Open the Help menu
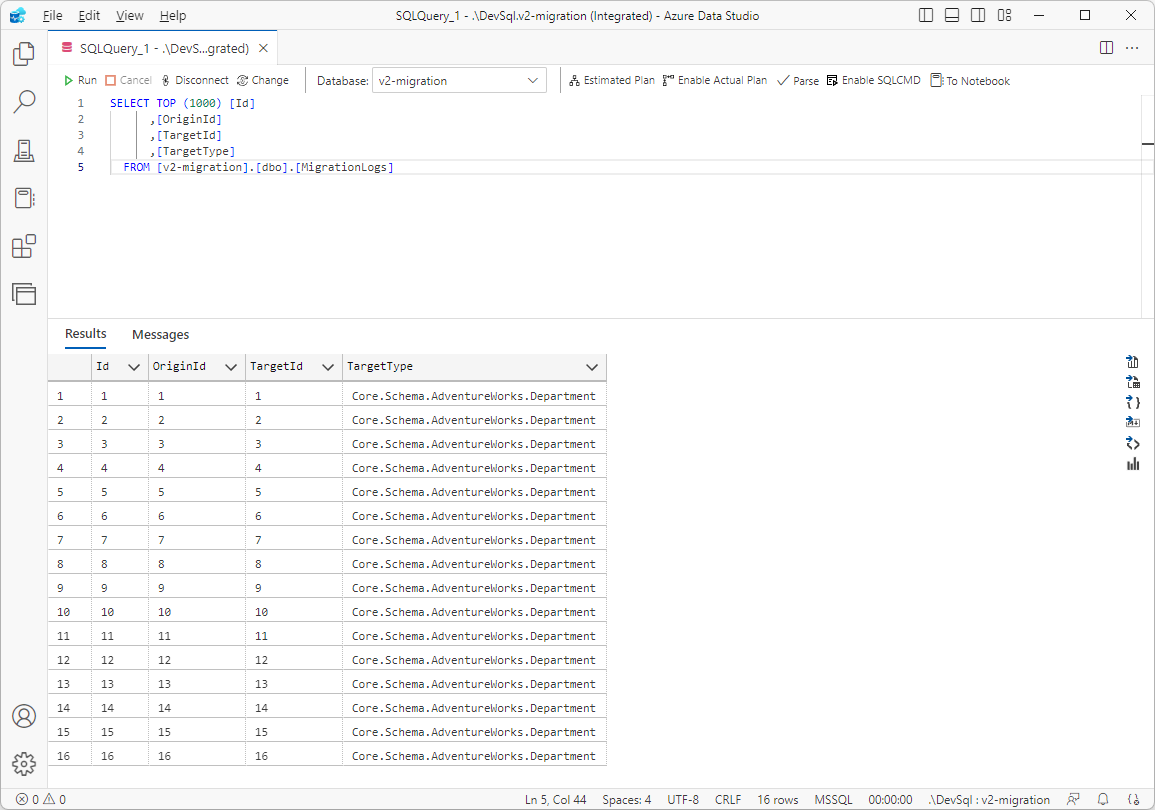This screenshot has height=810, width=1155. pyautogui.click(x=173, y=15)
